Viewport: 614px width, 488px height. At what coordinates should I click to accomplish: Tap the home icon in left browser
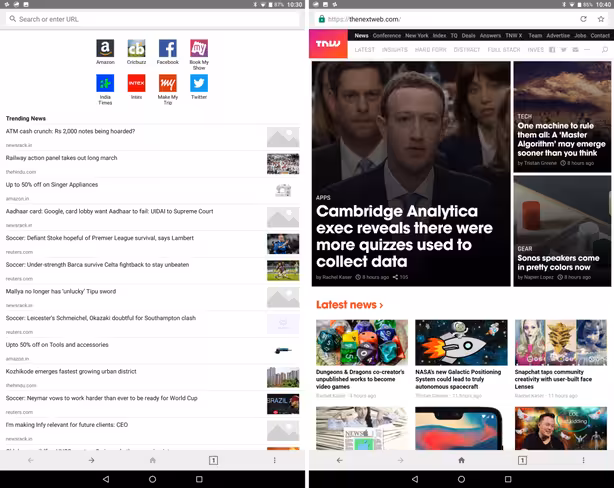pyautogui.click(x=153, y=460)
